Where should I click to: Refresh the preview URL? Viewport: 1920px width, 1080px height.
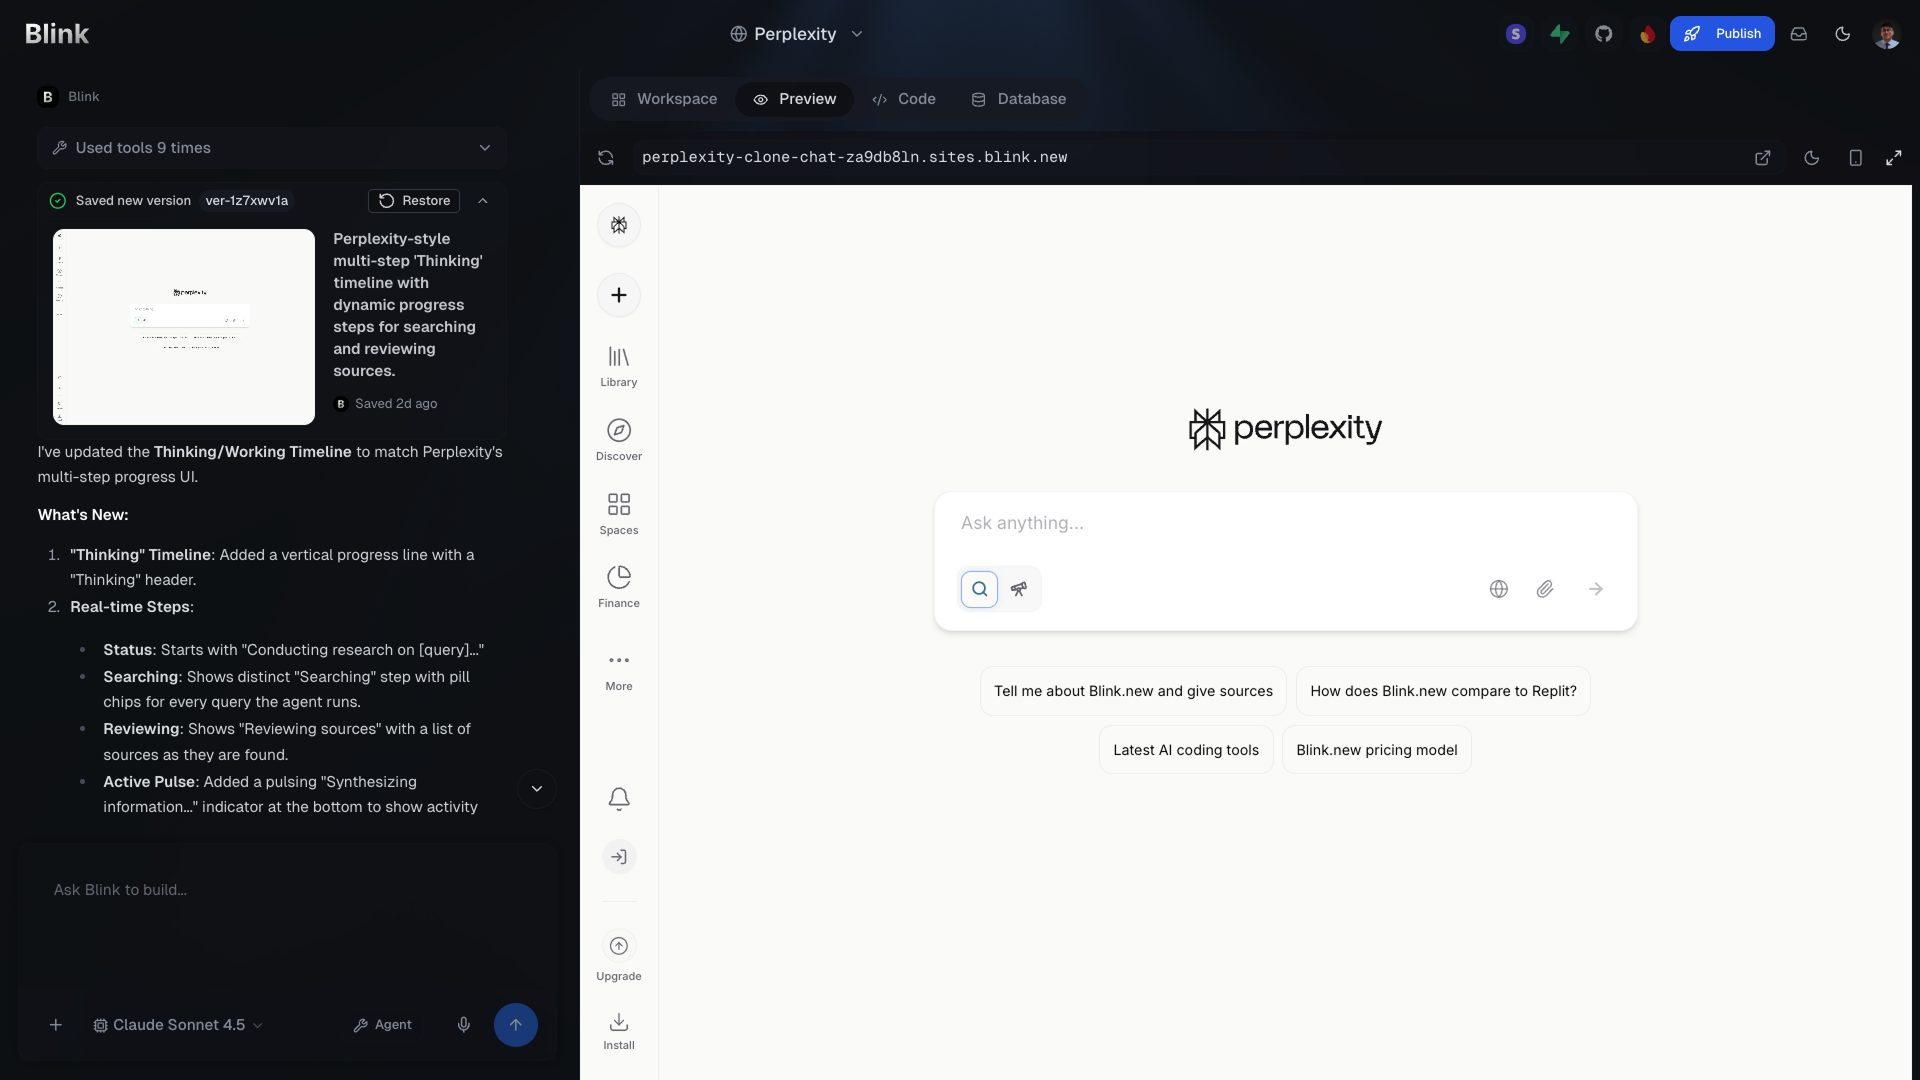coord(606,158)
